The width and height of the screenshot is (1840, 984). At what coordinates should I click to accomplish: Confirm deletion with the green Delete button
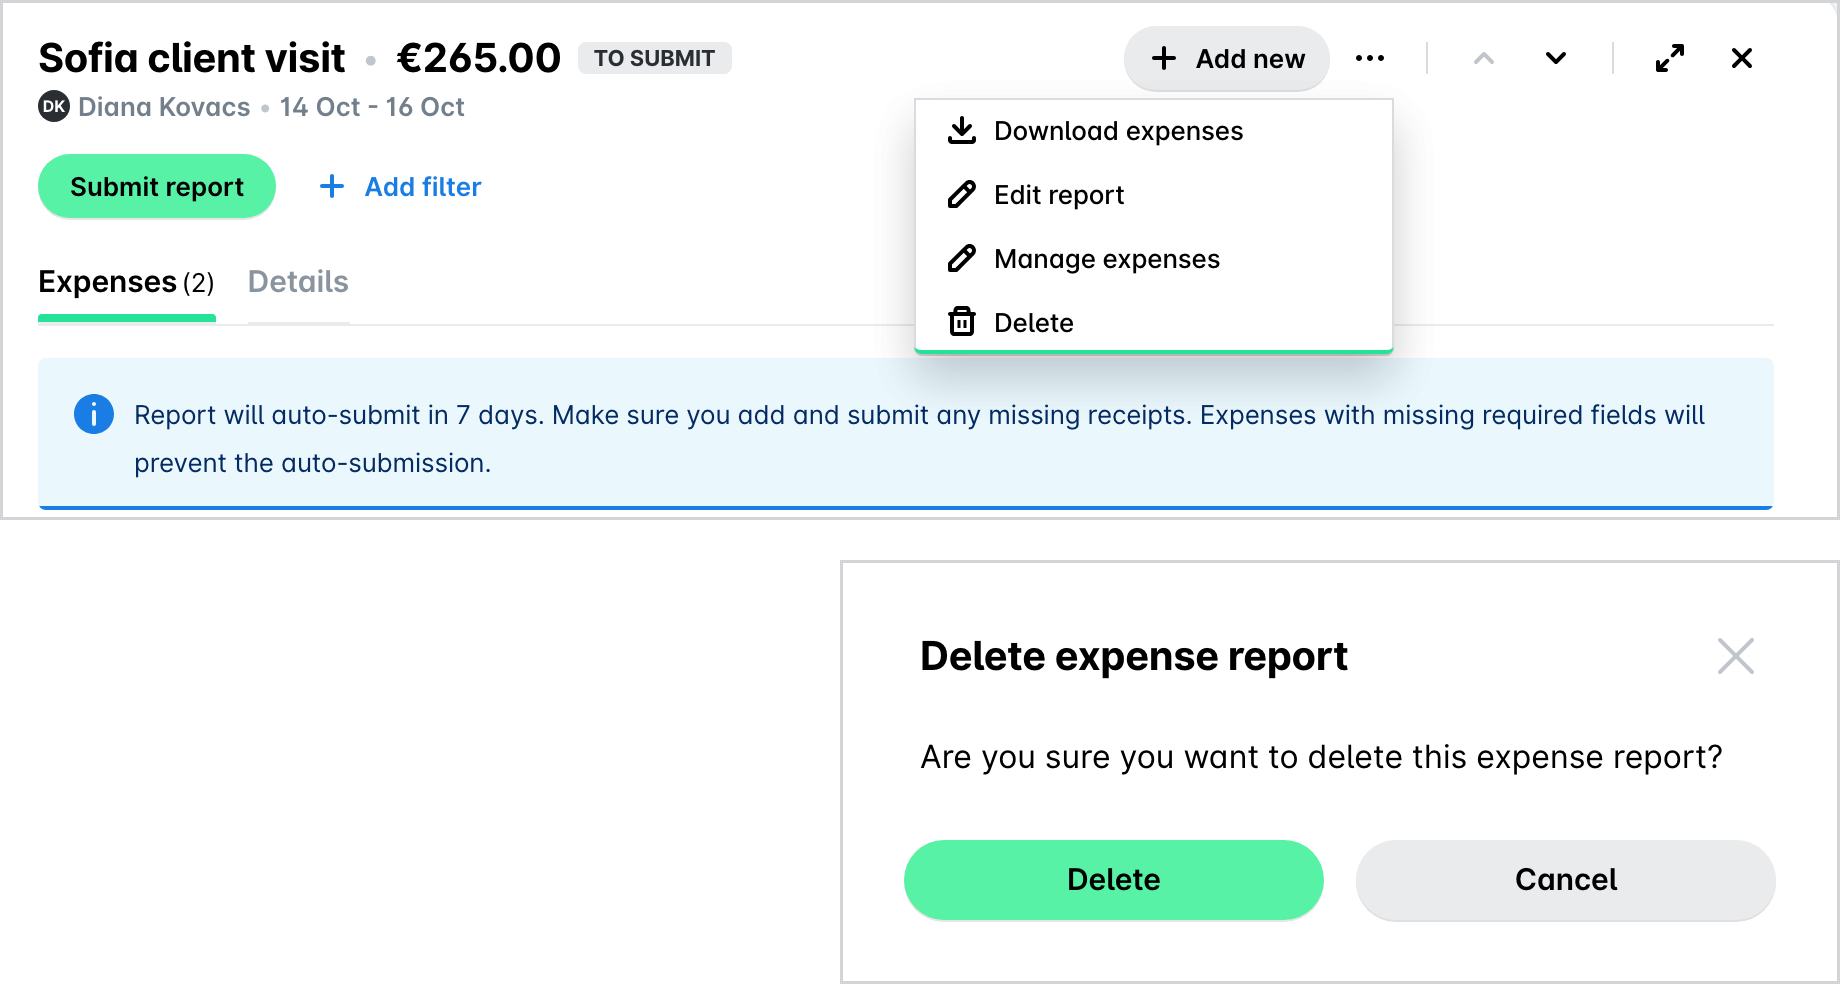click(x=1114, y=879)
